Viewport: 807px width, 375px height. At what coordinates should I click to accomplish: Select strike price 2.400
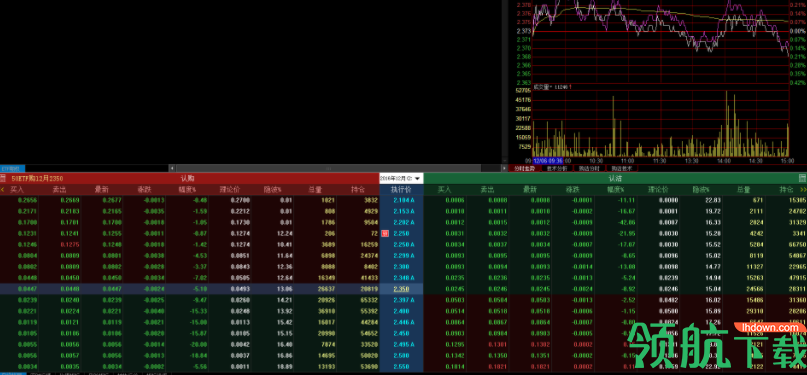pyautogui.click(x=401, y=311)
